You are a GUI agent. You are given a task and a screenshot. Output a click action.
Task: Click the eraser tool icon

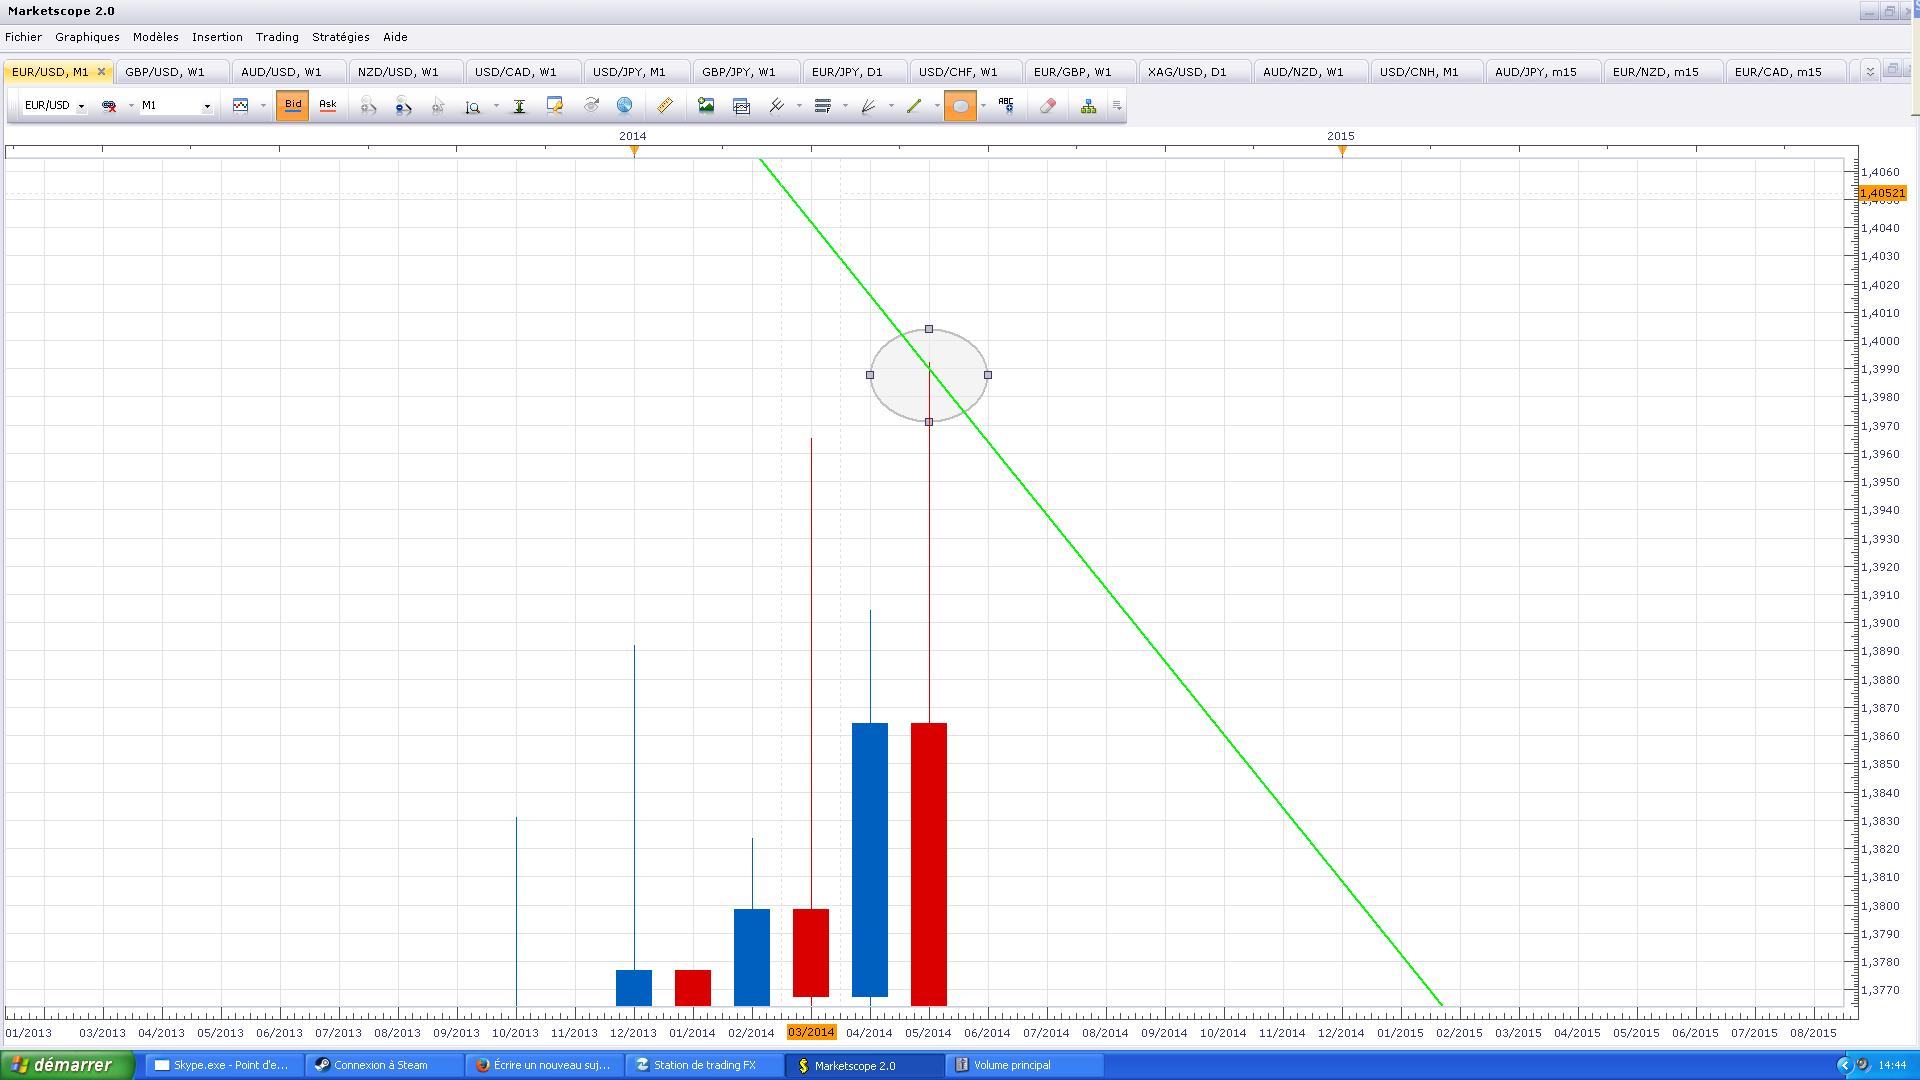[1047, 106]
